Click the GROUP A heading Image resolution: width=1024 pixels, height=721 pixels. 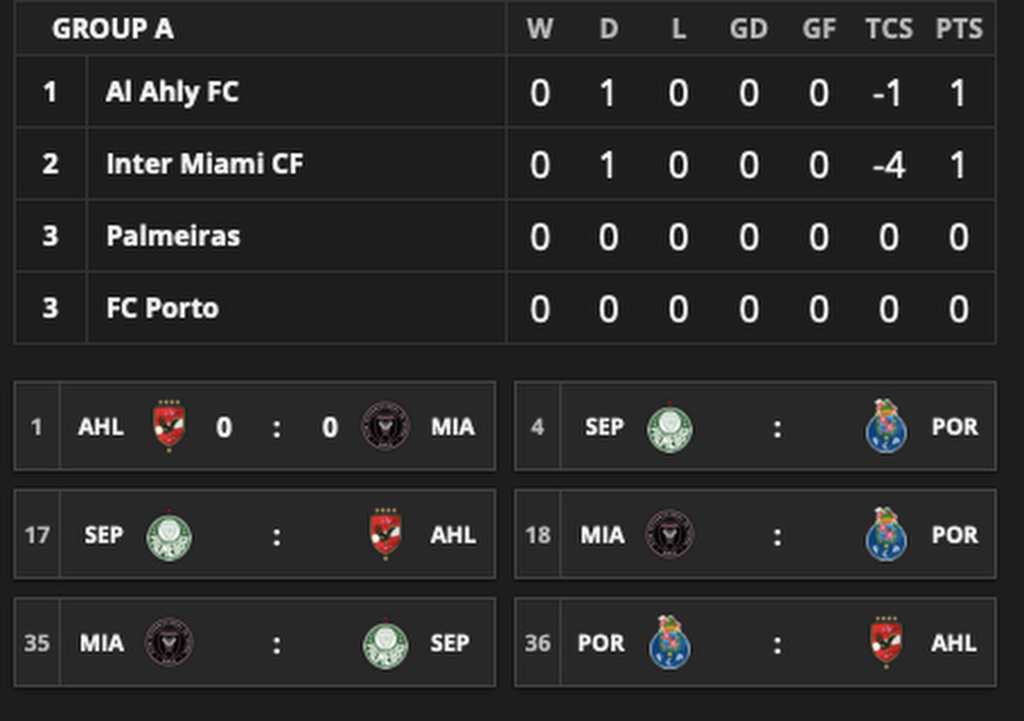[113, 29]
